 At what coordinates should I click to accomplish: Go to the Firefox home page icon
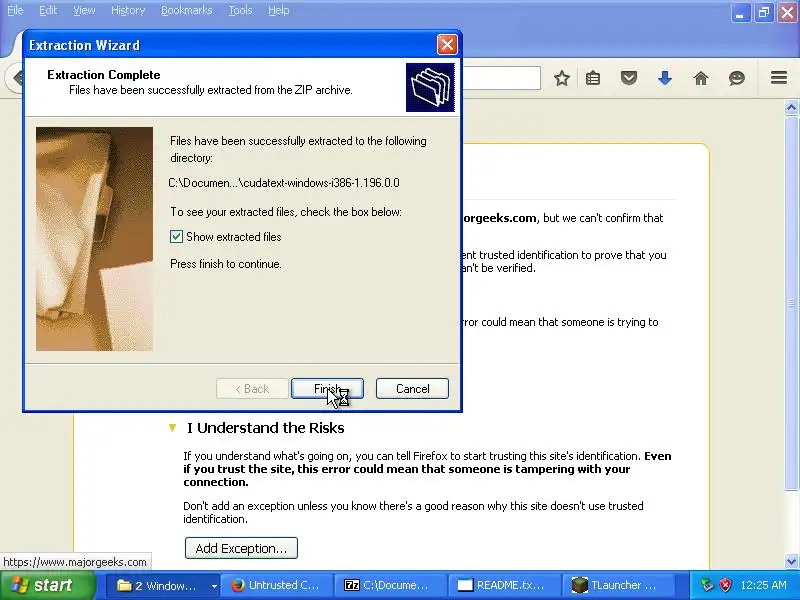click(701, 78)
